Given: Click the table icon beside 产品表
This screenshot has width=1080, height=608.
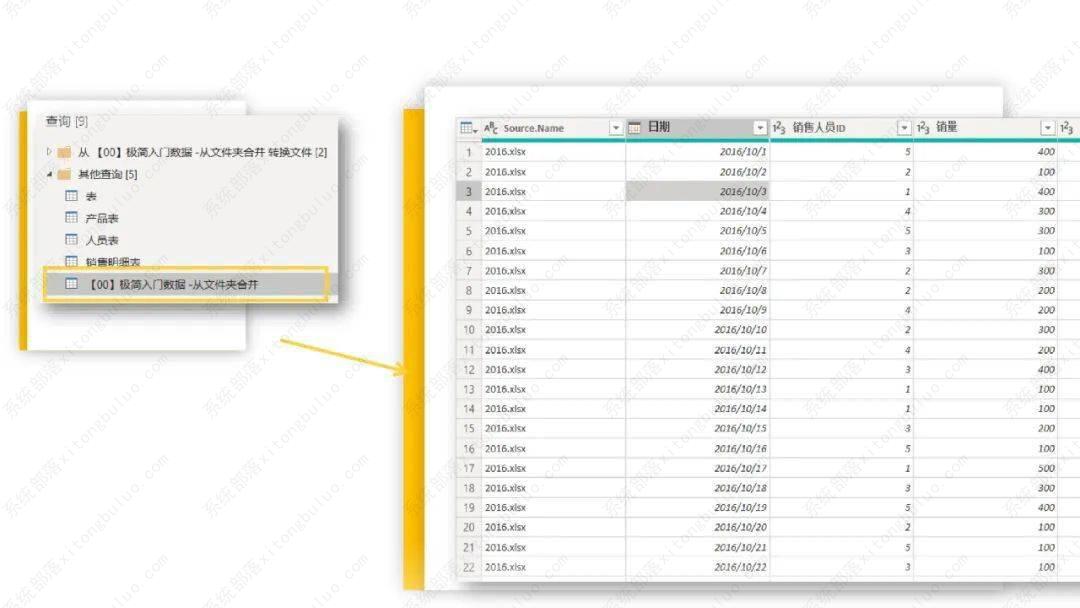Looking at the screenshot, I should 71,218.
